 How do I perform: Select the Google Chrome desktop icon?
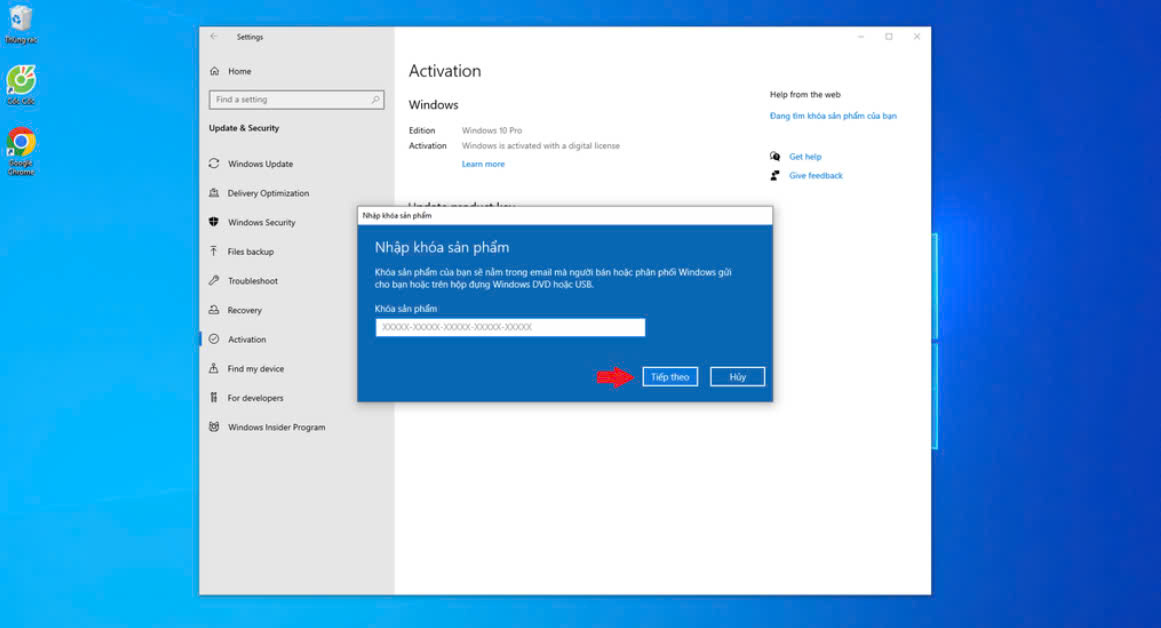(21, 151)
